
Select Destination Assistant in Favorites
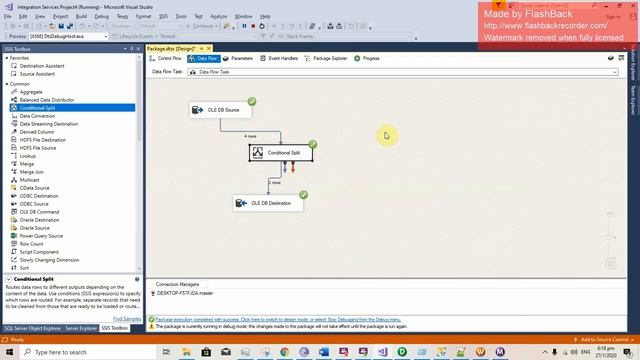[x=42, y=66]
